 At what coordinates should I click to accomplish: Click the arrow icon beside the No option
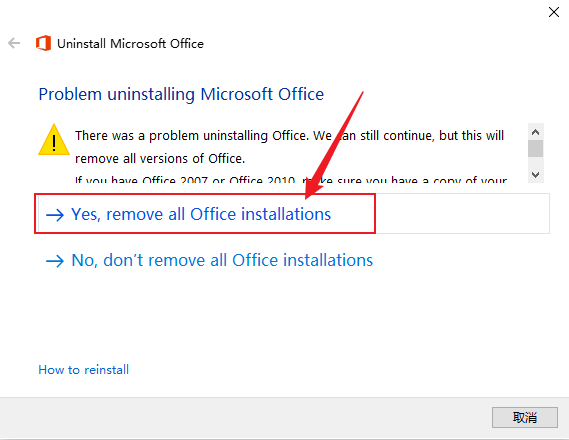pos(55,260)
